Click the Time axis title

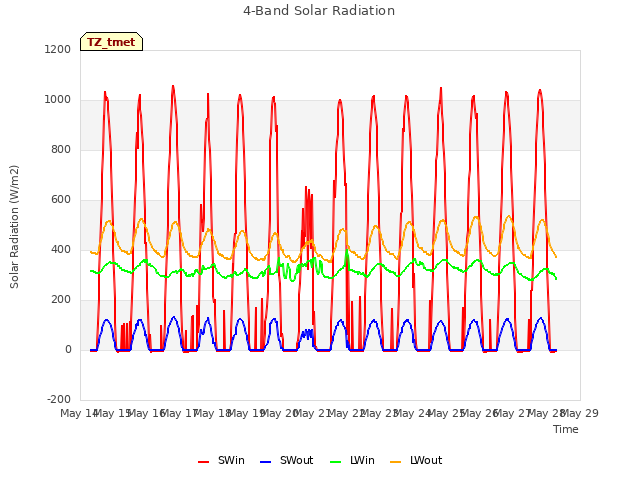click(566, 429)
